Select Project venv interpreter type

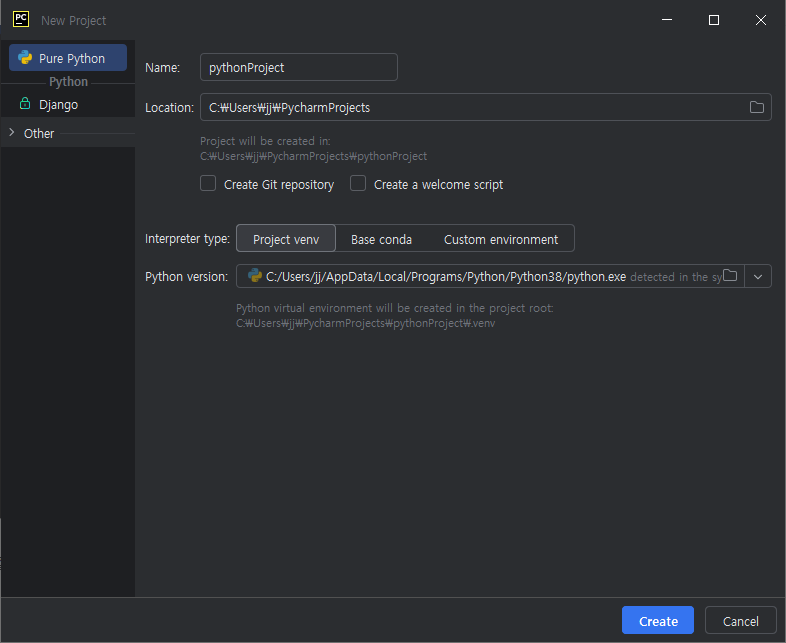tap(286, 239)
